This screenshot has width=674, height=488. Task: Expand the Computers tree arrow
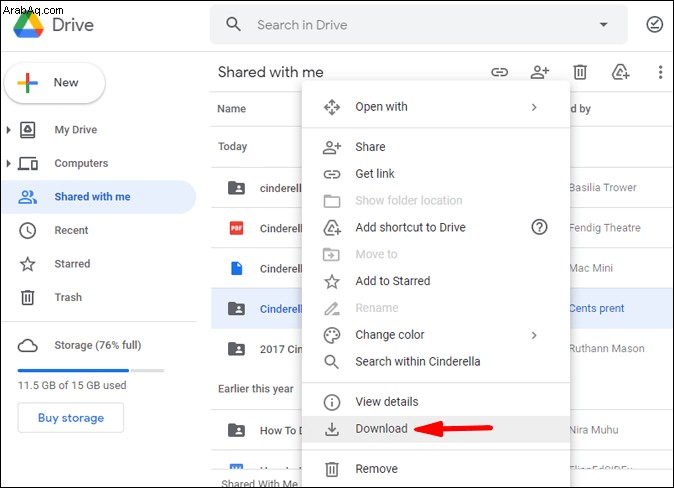coord(8,163)
